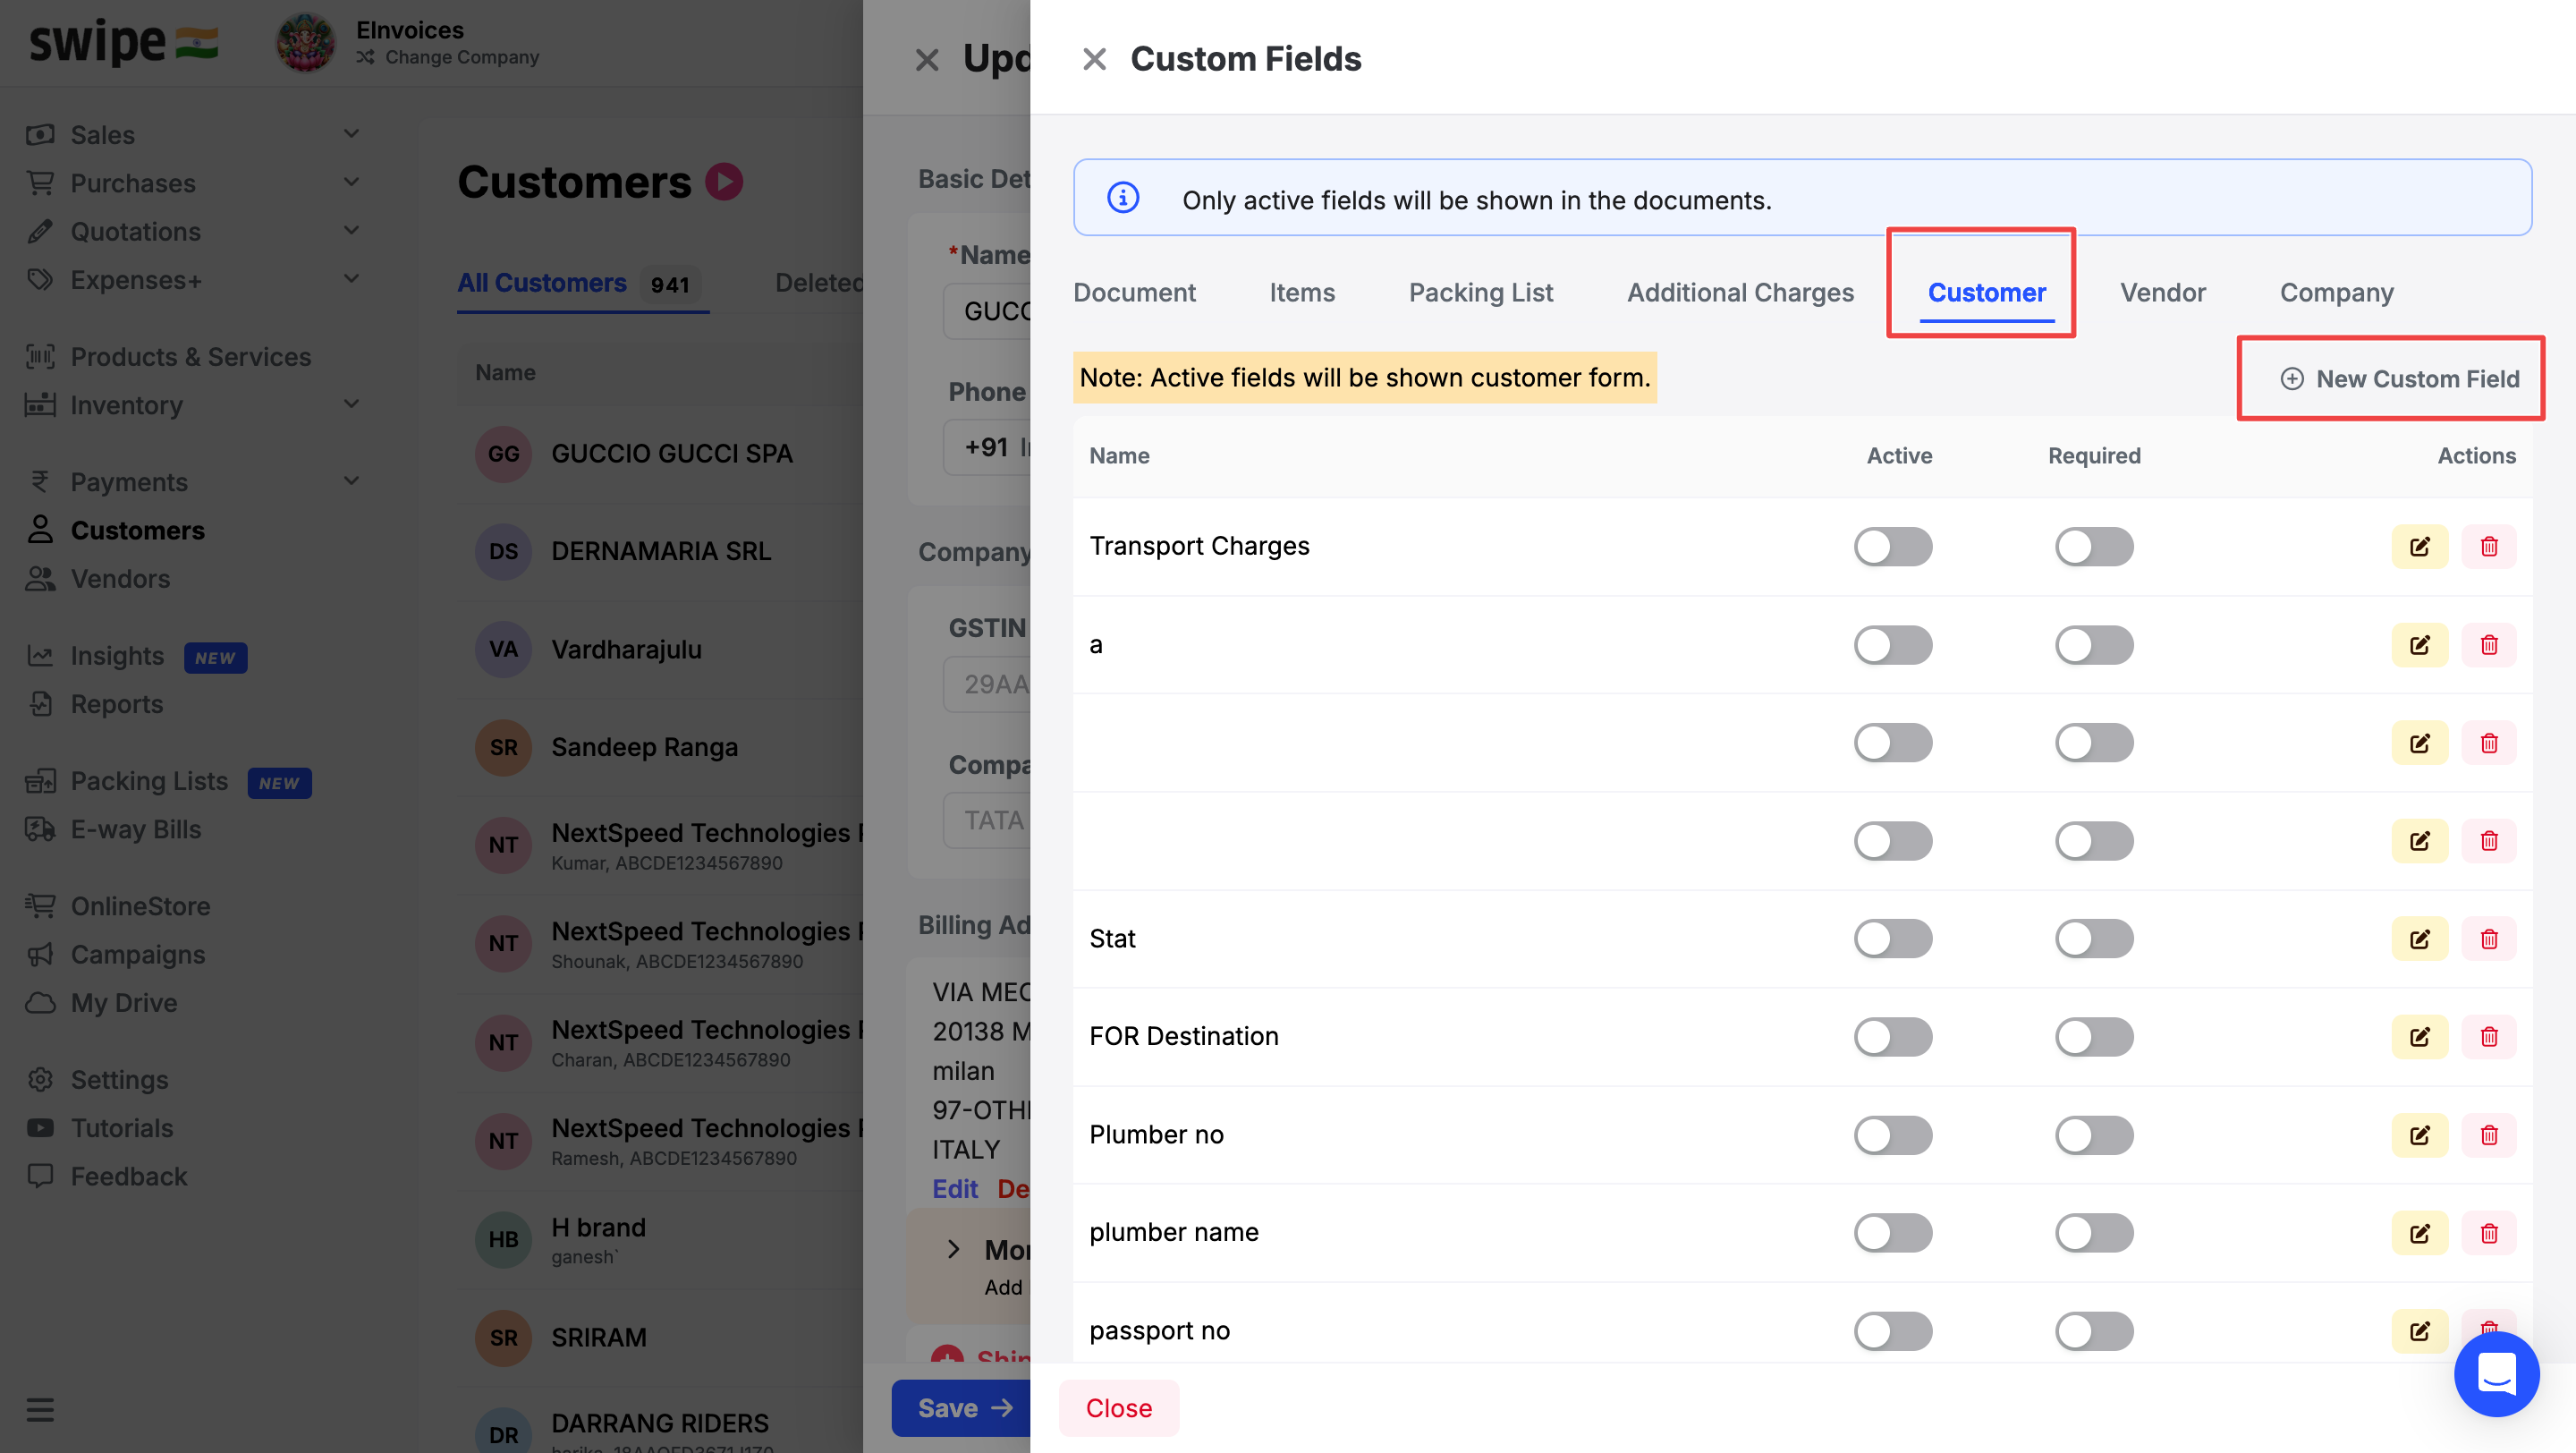The width and height of the screenshot is (2576, 1453).
Task: Click the Save button
Action: click(x=962, y=1408)
